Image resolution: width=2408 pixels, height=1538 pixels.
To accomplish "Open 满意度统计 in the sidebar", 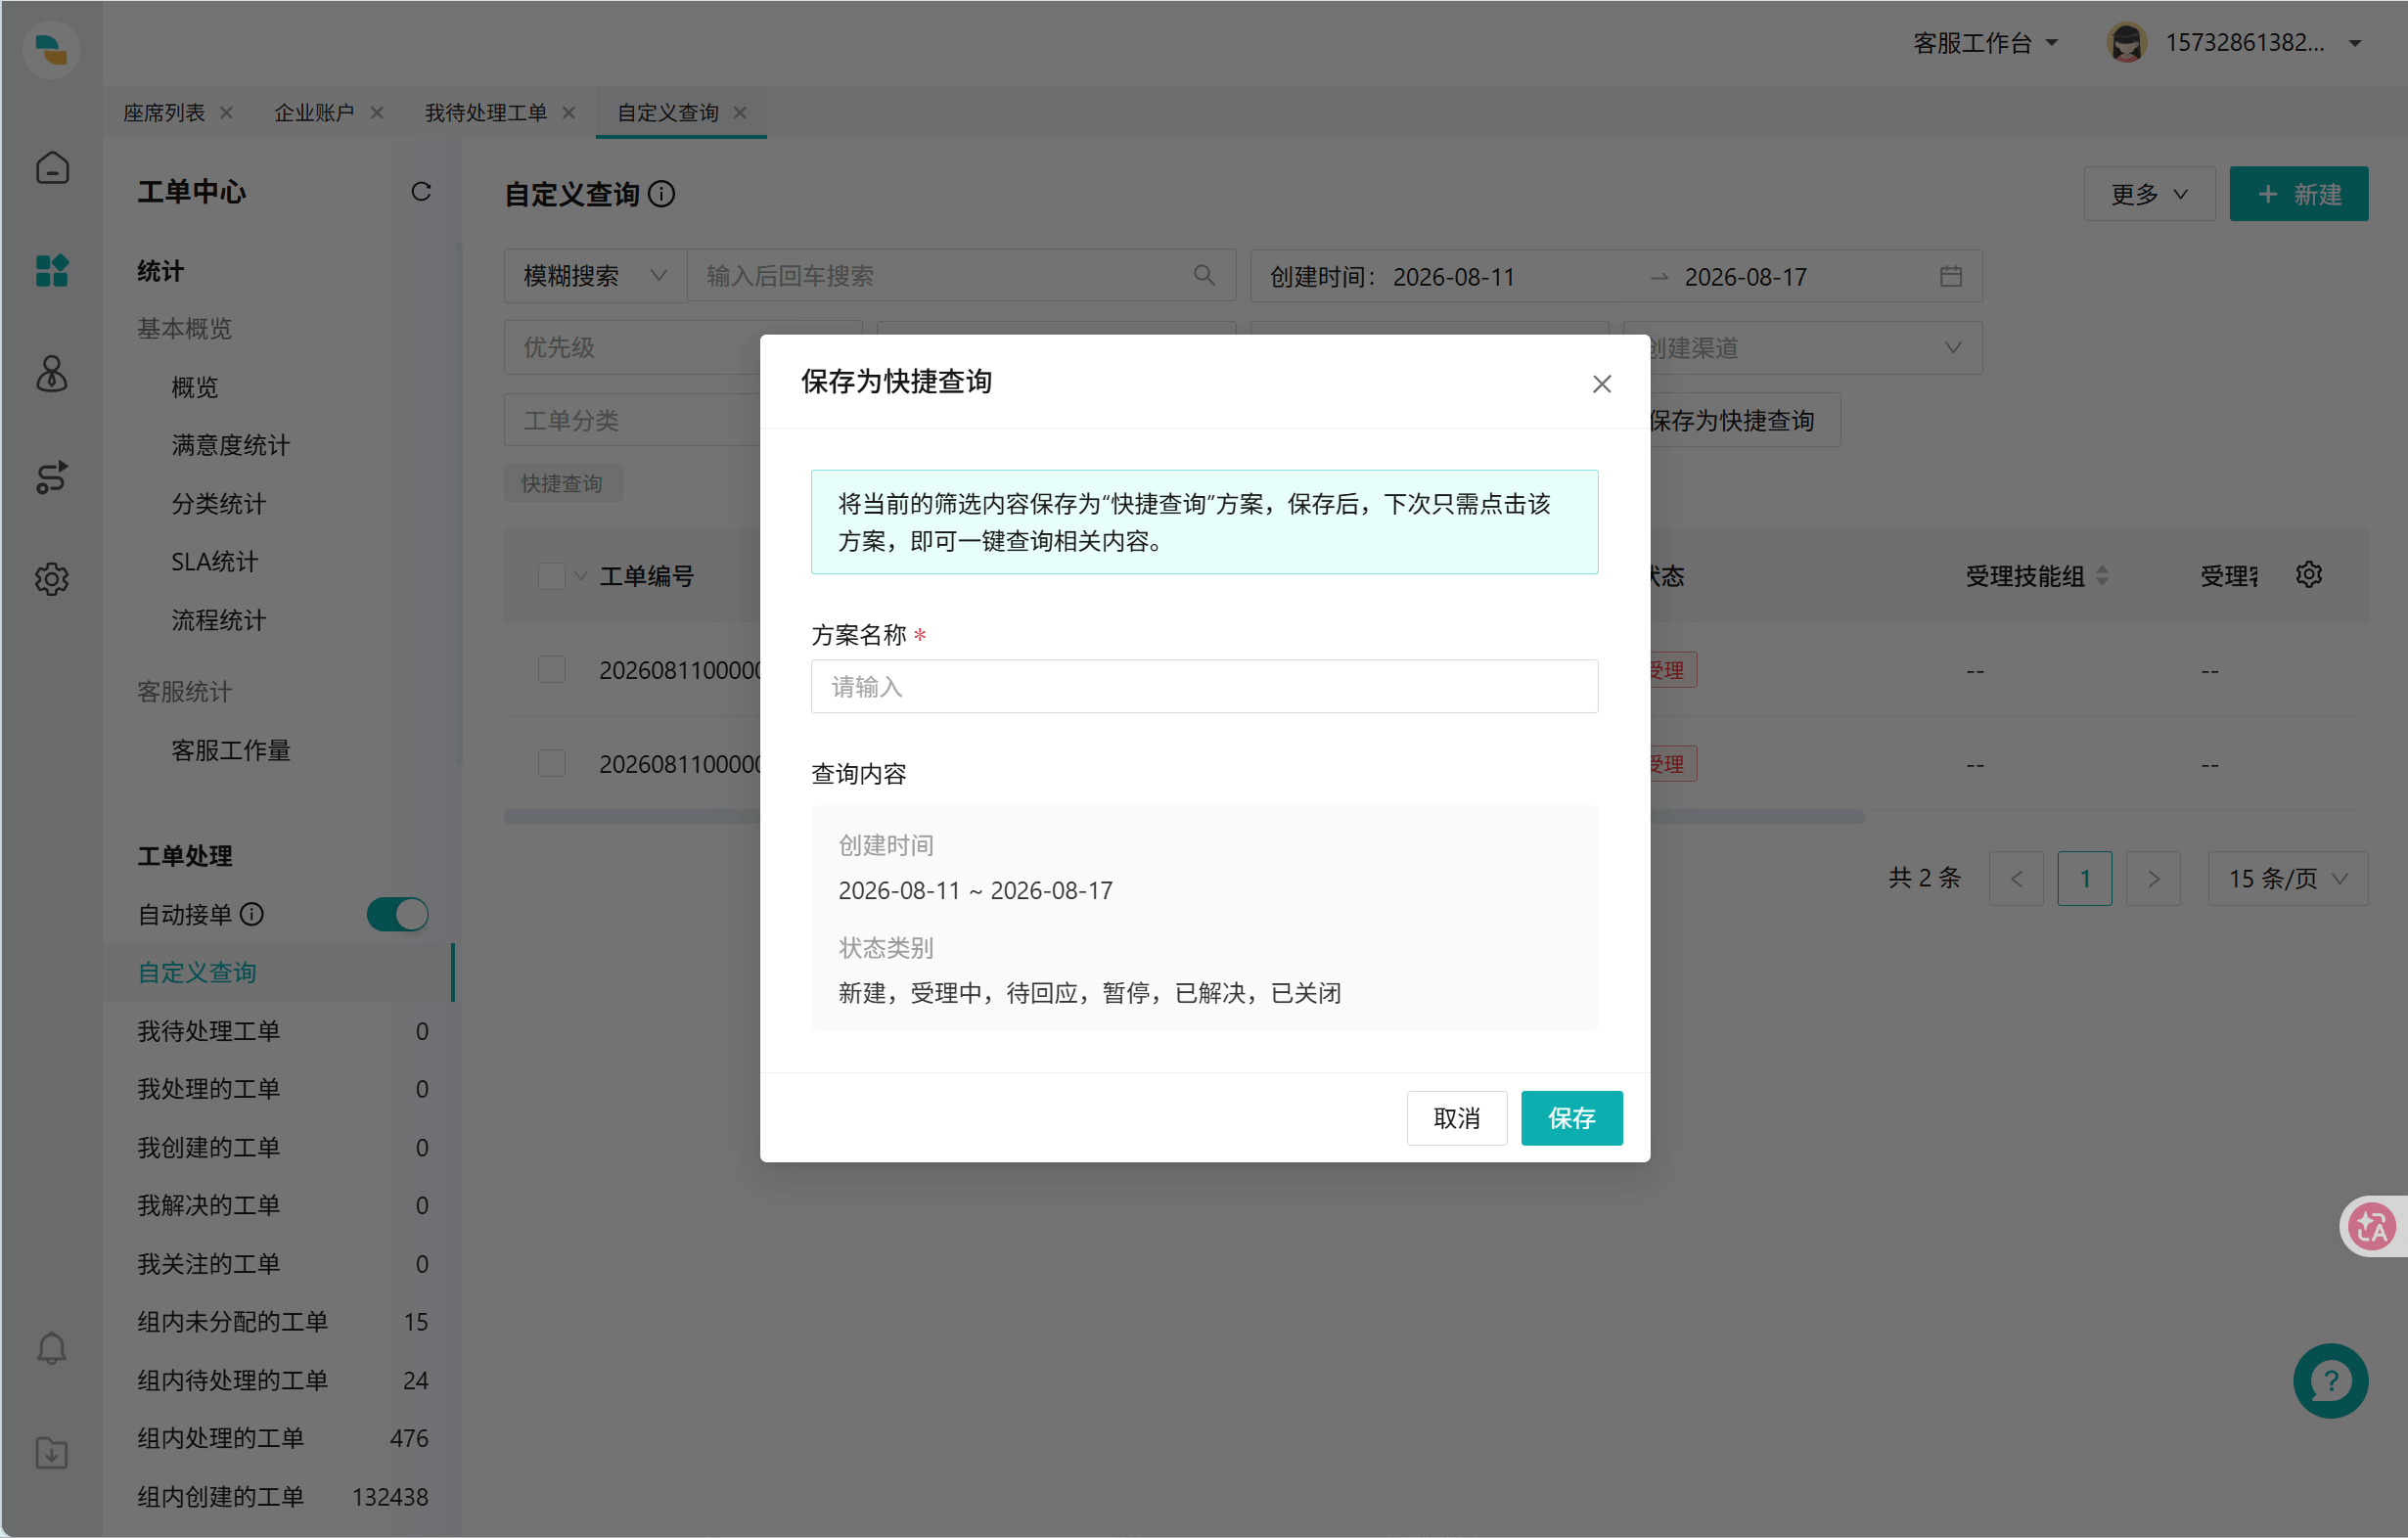I will [x=231, y=445].
